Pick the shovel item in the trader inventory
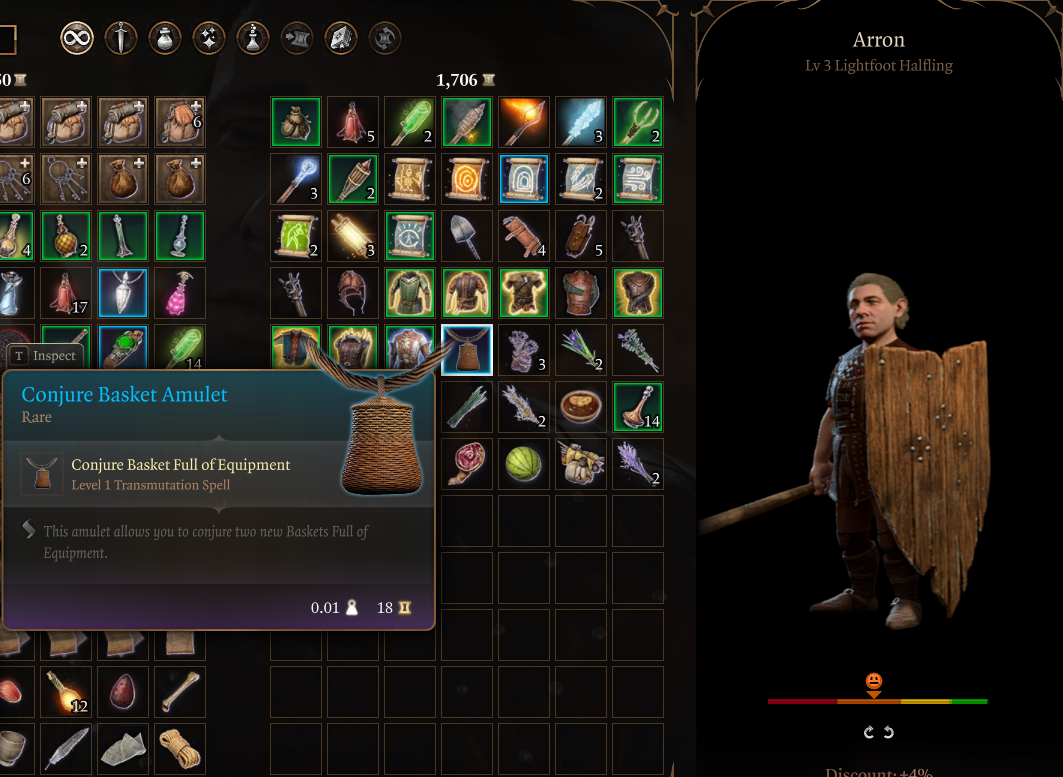Image resolution: width=1063 pixels, height=777 pixels. pyautogui.click(x=467, y=236)
